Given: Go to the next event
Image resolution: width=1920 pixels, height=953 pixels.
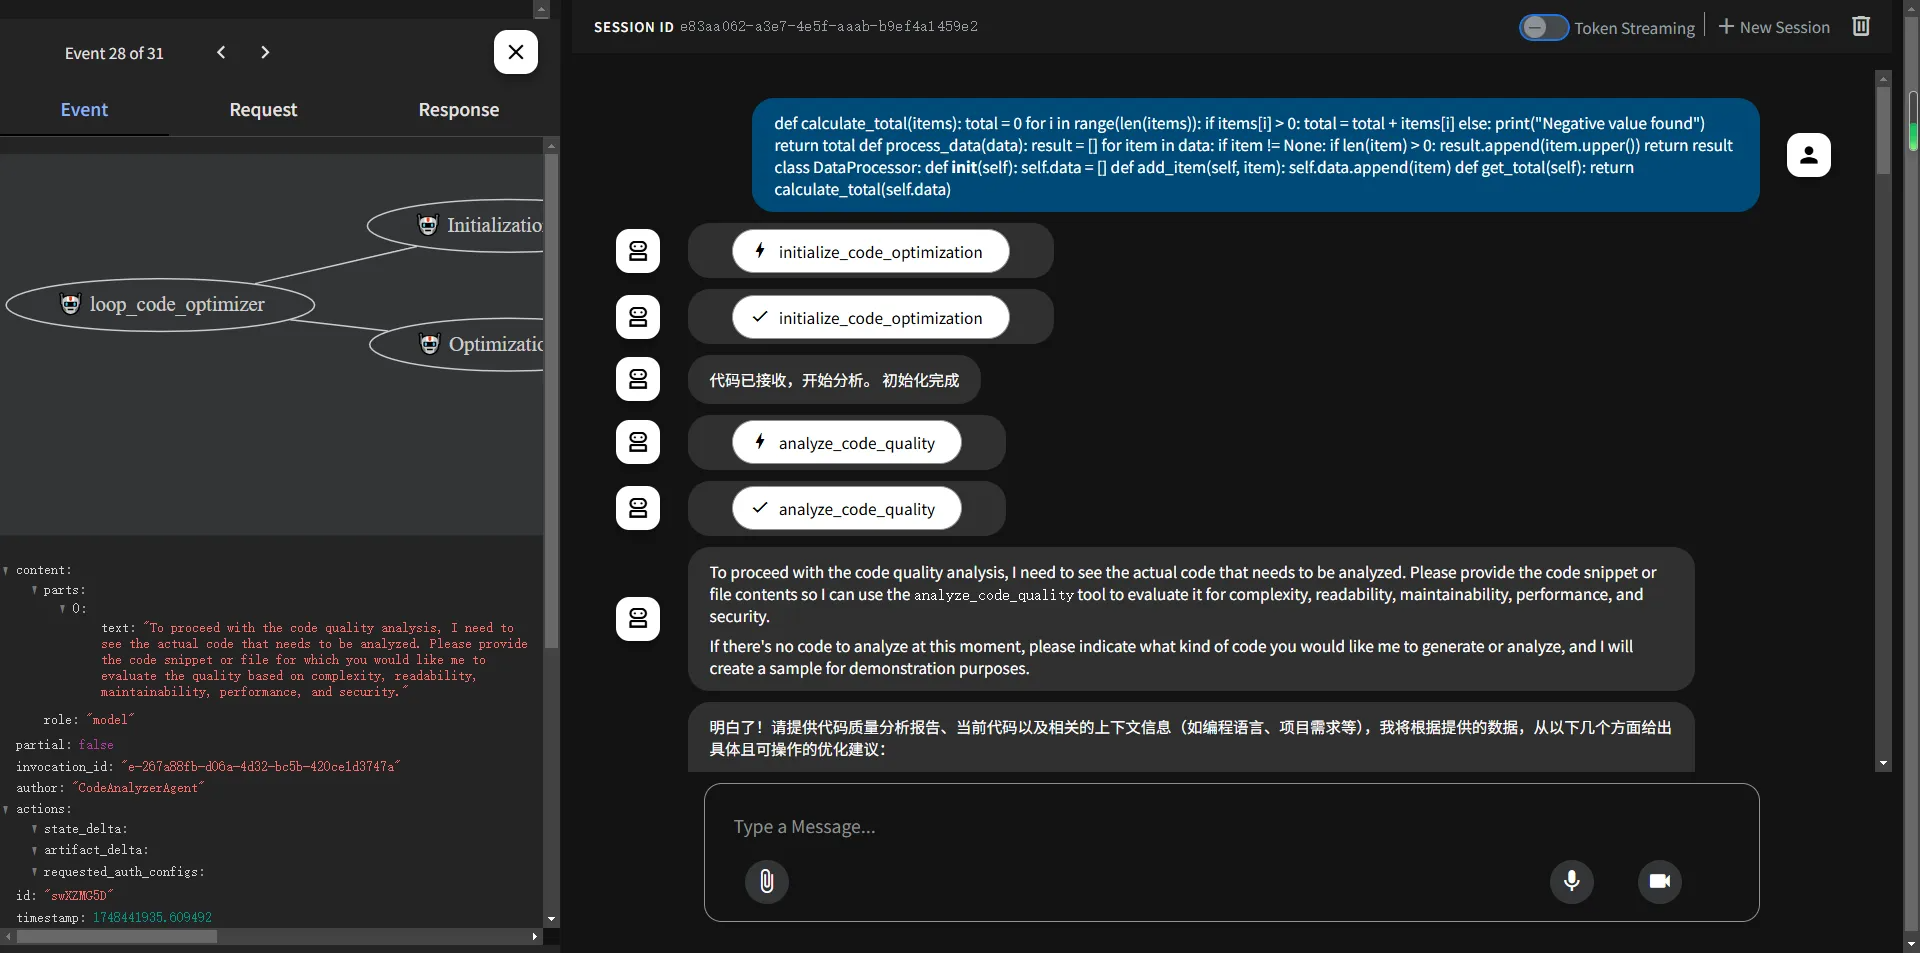Looking at the screenshot, I should tap(265, 52).
